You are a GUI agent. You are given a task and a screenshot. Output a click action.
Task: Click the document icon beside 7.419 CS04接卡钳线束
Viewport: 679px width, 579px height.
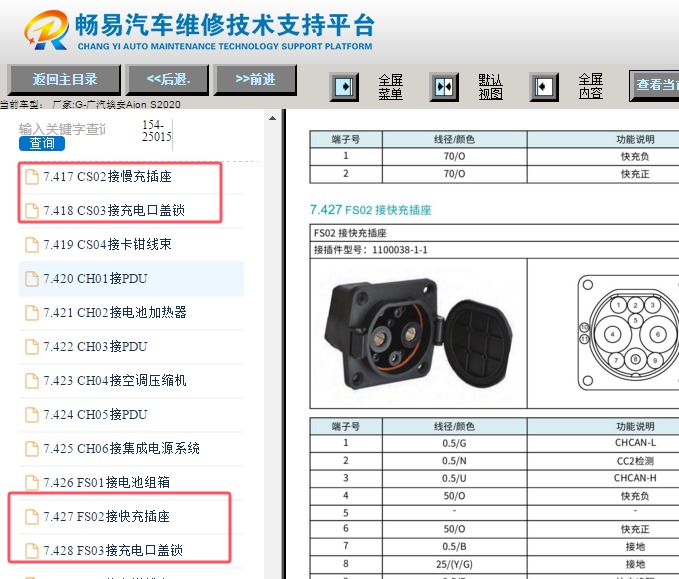32,245
